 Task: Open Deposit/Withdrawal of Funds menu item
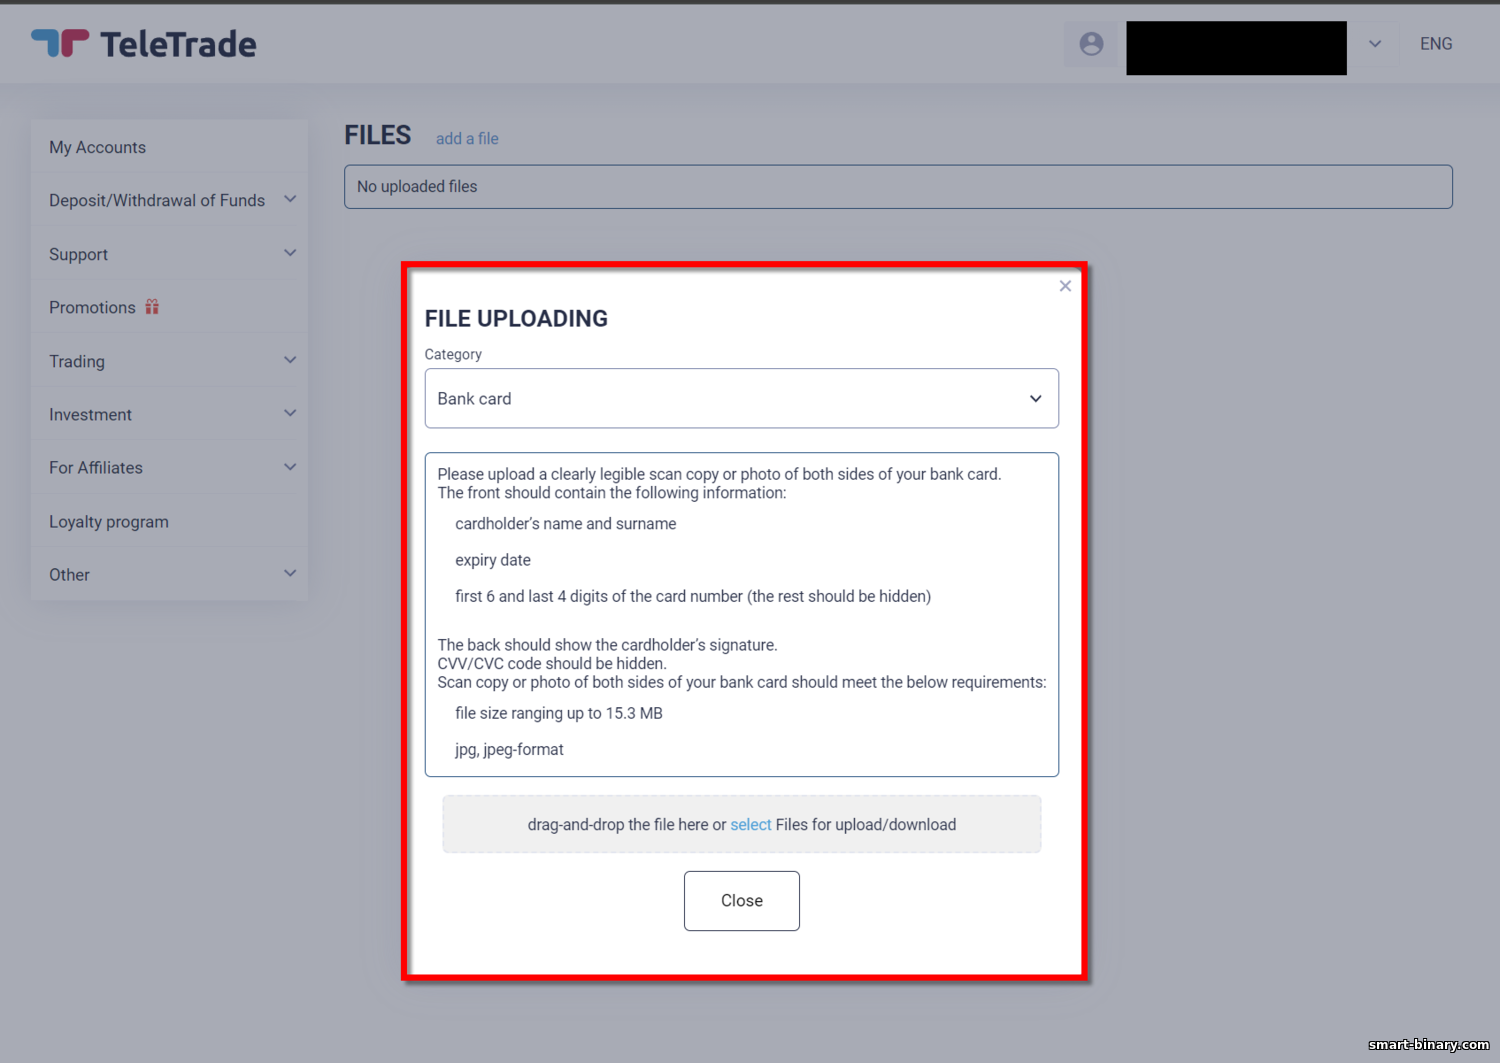pos(157,200)
